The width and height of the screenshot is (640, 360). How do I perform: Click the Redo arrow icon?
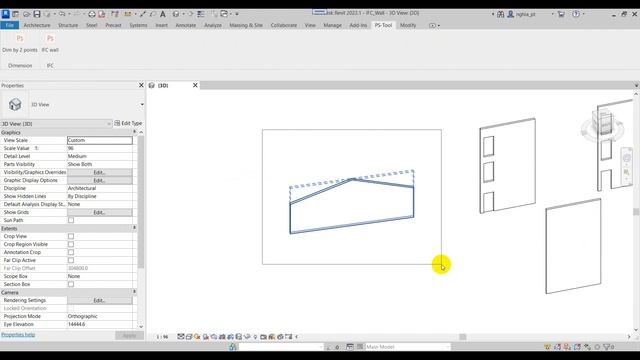tap(77, 14)
